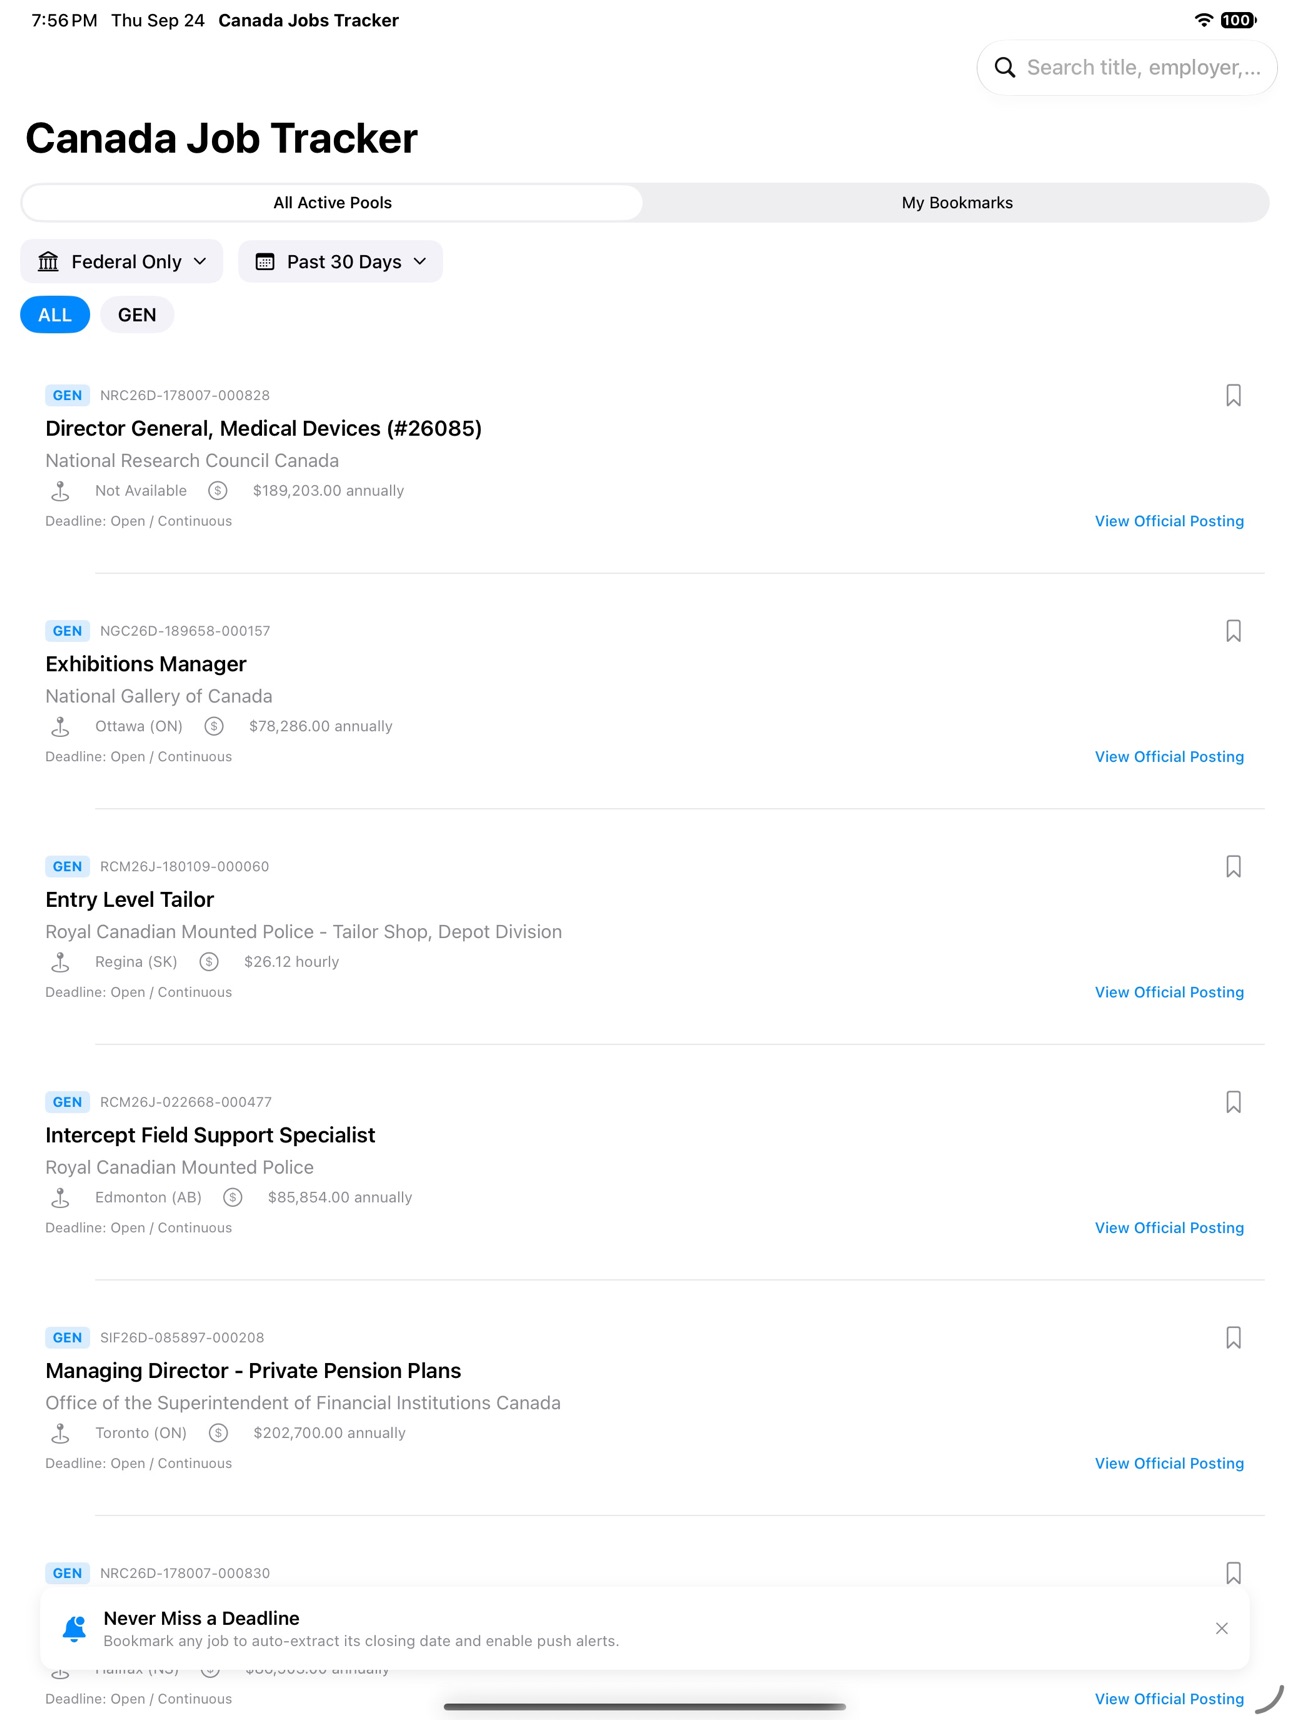Image resolution: width=1290 pixels, height=1720 pixels.
Task: Click salary icon beside $202,700.00 annually
Action: point(219,1433)
